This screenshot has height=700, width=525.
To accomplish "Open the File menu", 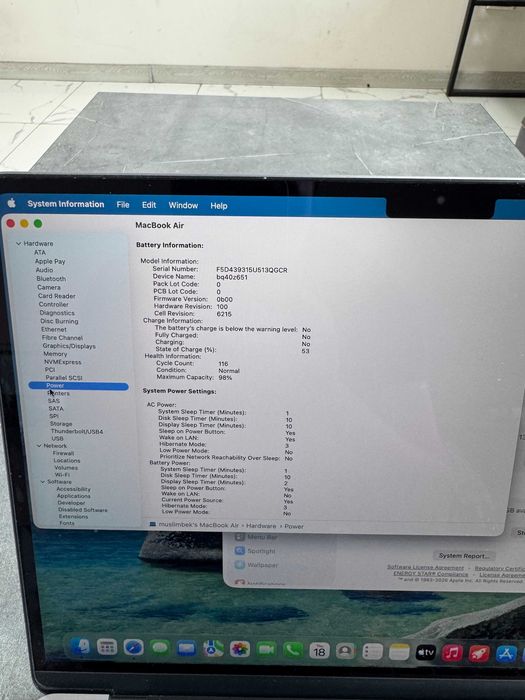I will tap(123, 204).
